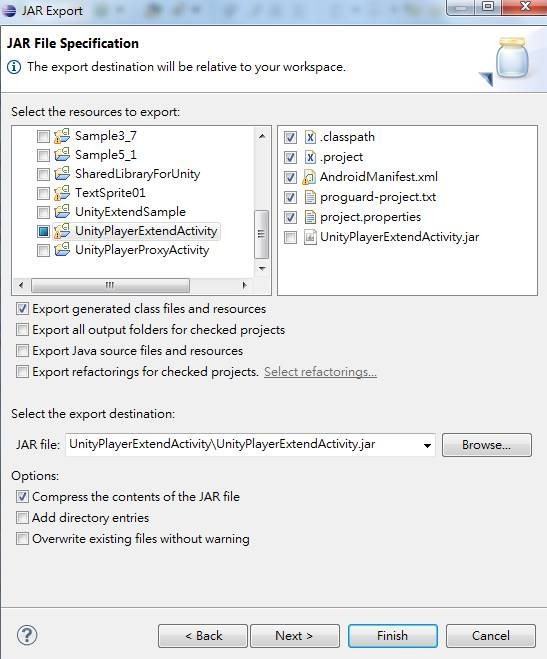Click the project tree horizontal scrollbar thumb
Image resolution: width=547 pixels, height=659 pixels.
[x=110, y=285]
